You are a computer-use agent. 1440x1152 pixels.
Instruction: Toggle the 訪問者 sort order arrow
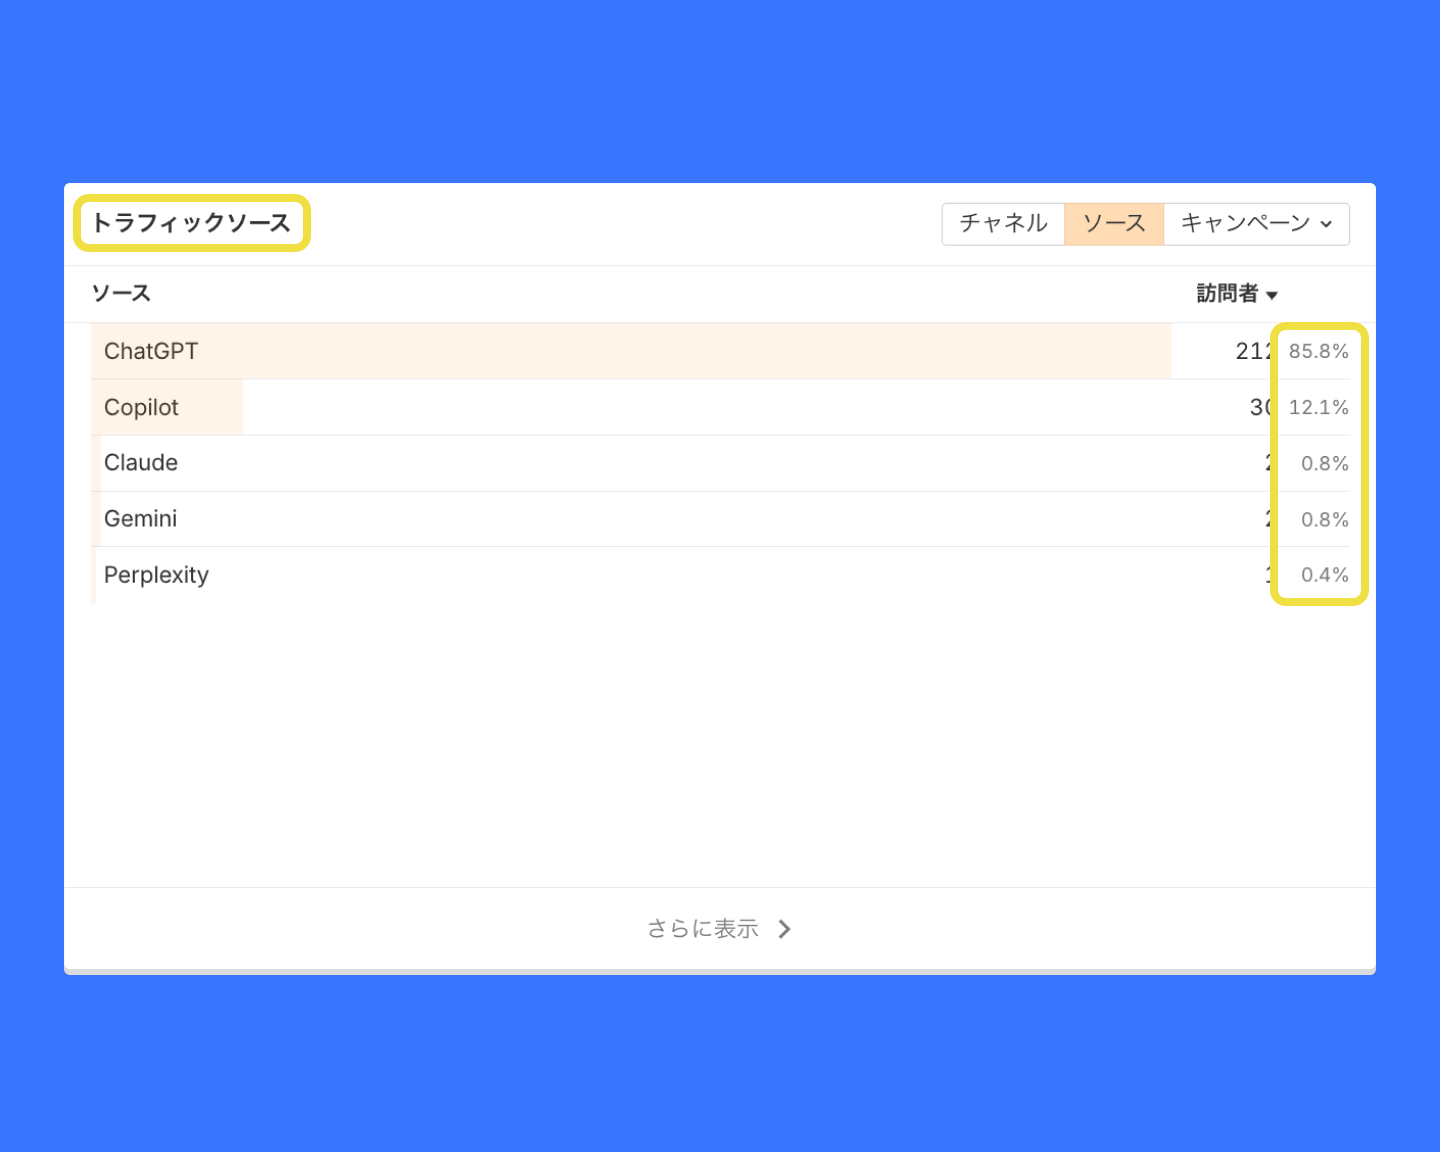1272,295
